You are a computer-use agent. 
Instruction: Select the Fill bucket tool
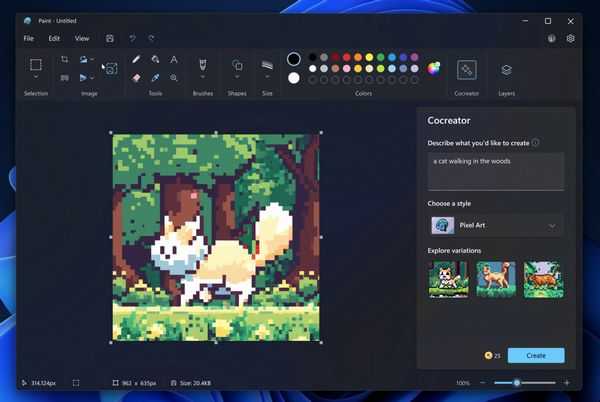point(155,60)
